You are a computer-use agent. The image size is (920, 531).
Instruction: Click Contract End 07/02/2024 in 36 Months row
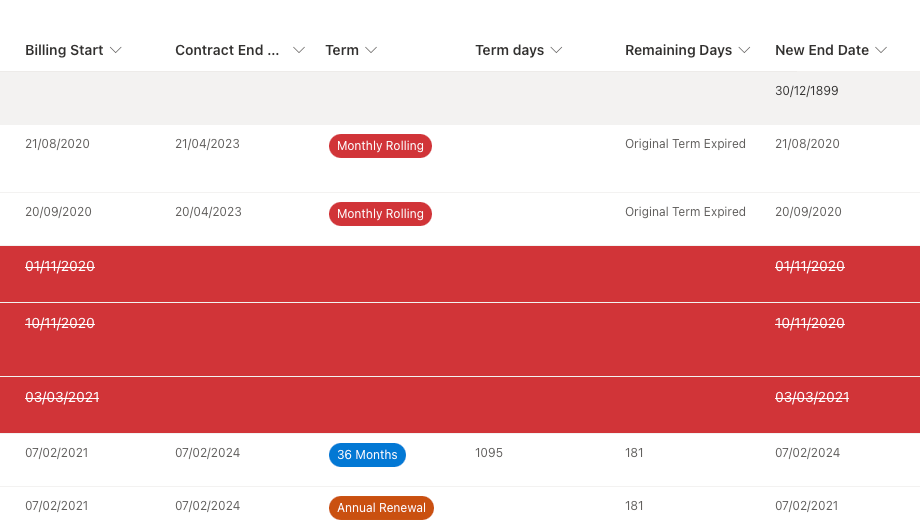pos(207,453)
